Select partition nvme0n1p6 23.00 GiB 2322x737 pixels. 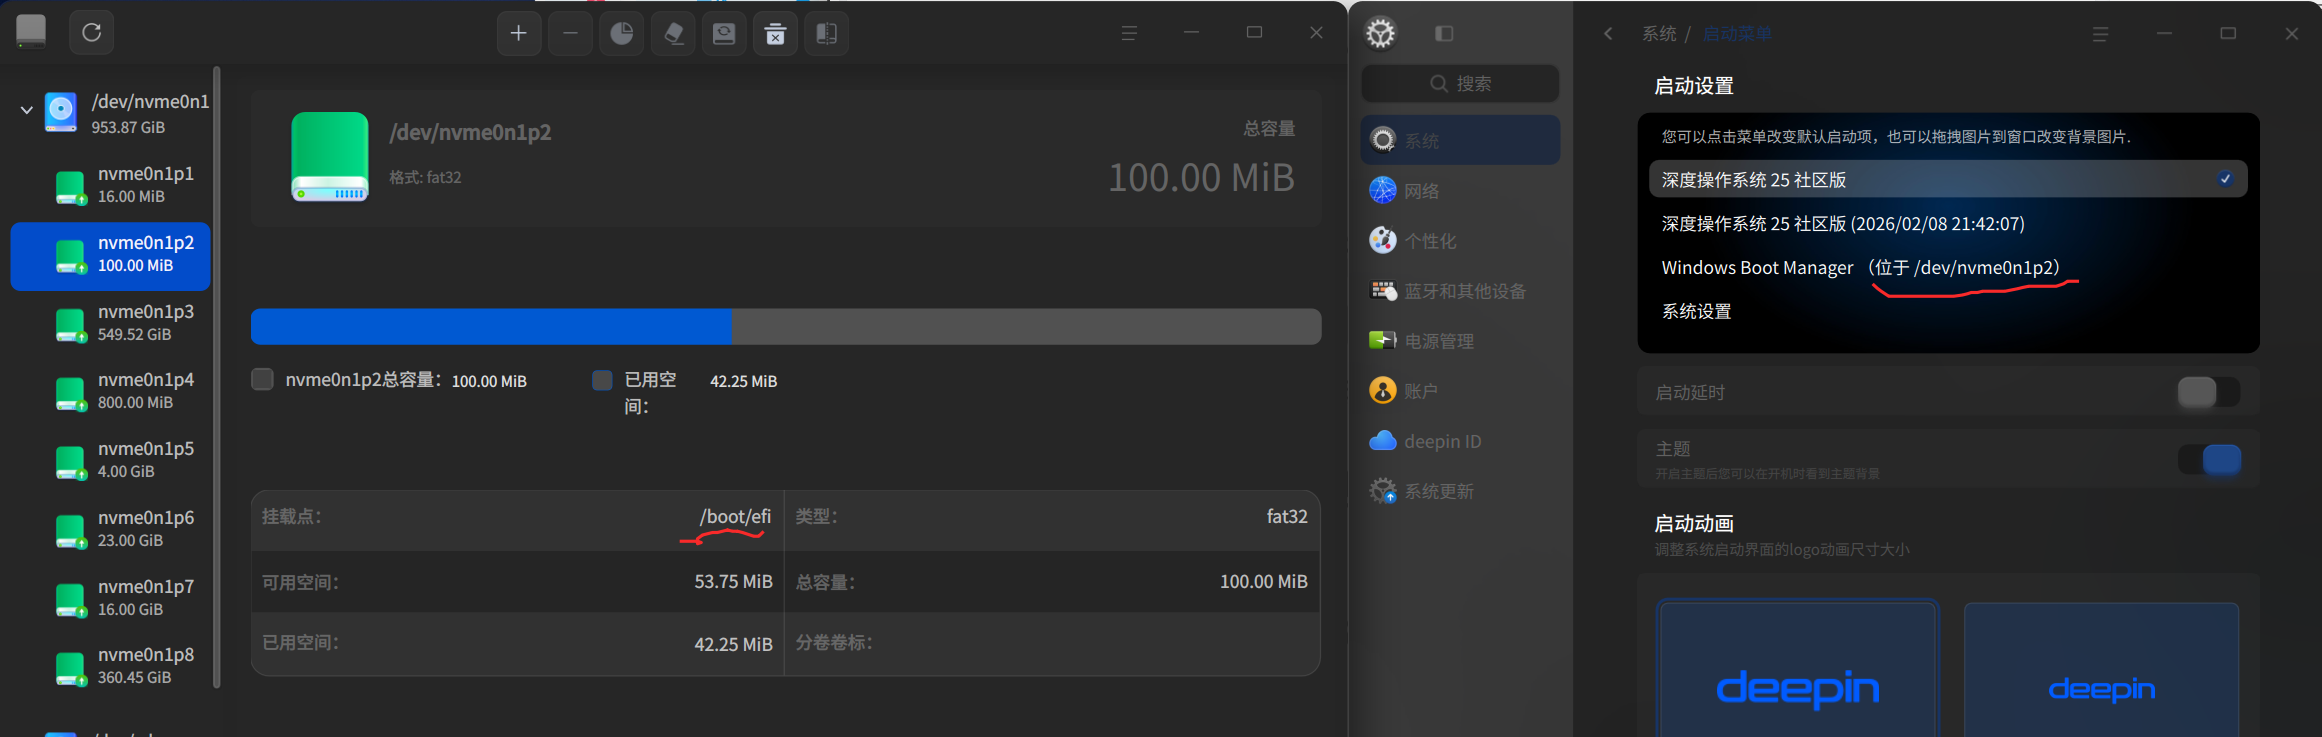110,529
